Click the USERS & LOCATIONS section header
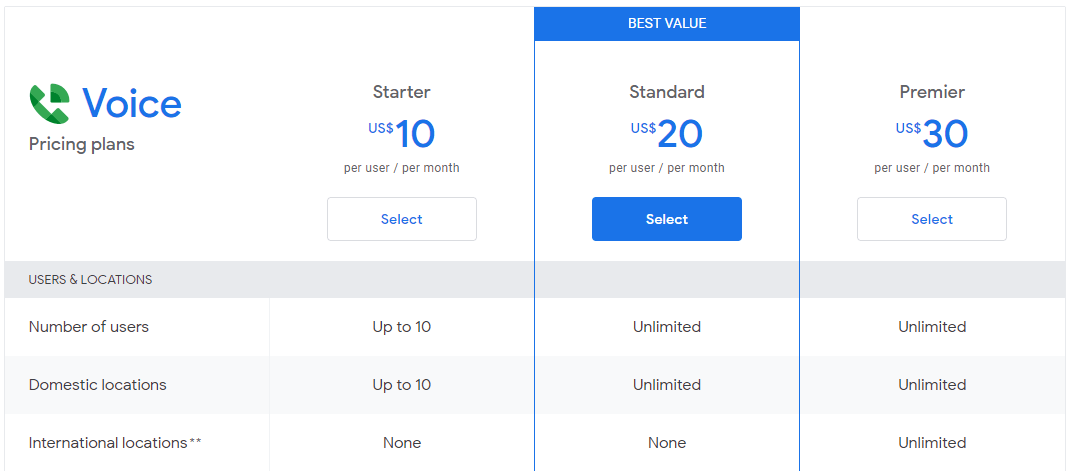The height and width of the screenshot is (471, 1071). pyautogui.click(x=90, y=280)
